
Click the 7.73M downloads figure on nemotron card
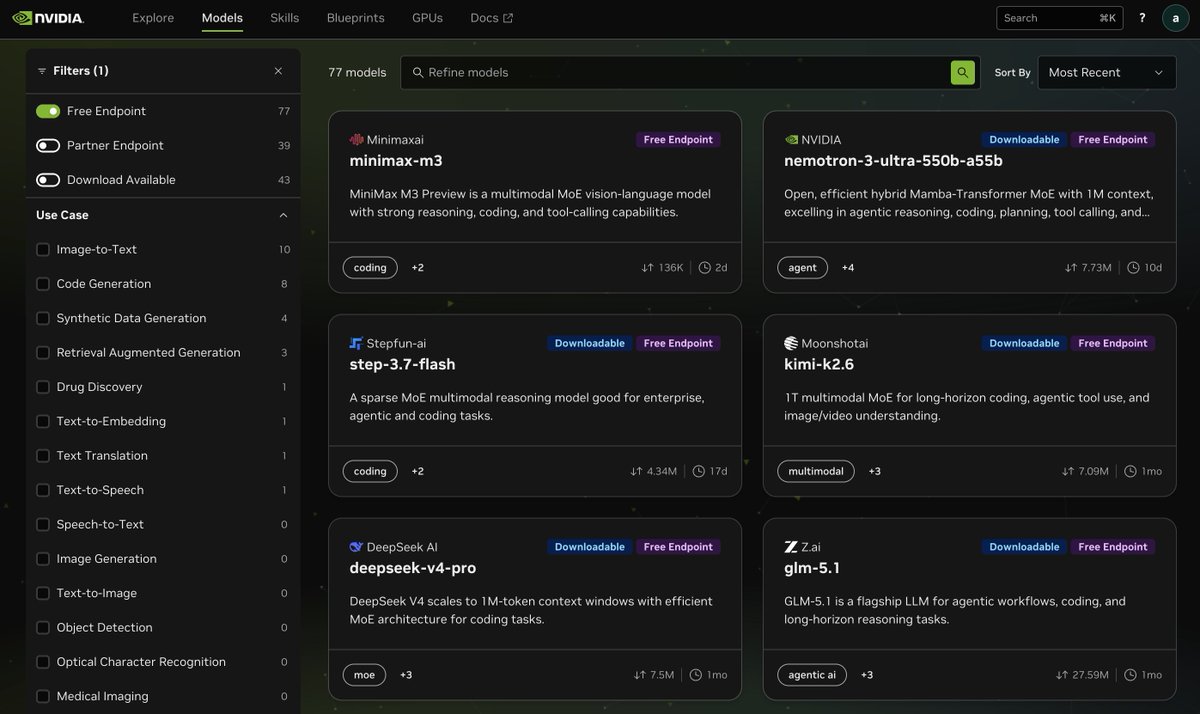[x=1096, y=268]
